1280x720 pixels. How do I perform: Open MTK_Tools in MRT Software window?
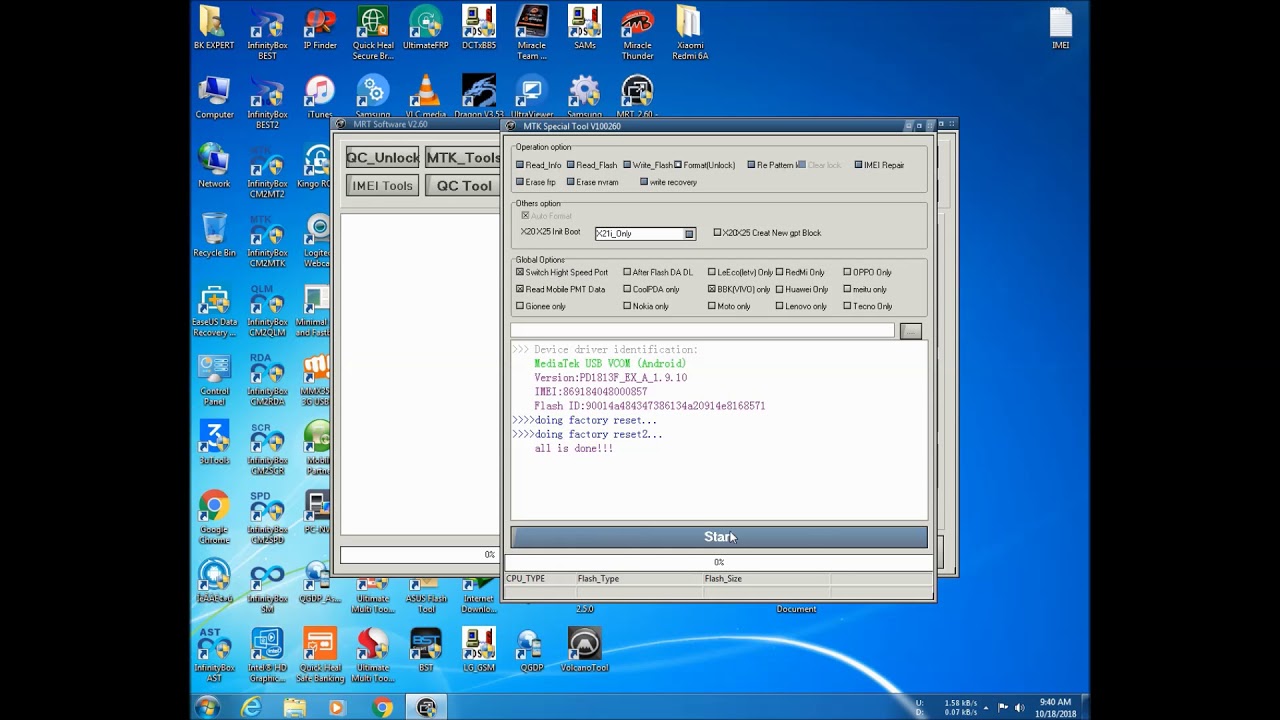pyautogui.click(x=462, y=157)
